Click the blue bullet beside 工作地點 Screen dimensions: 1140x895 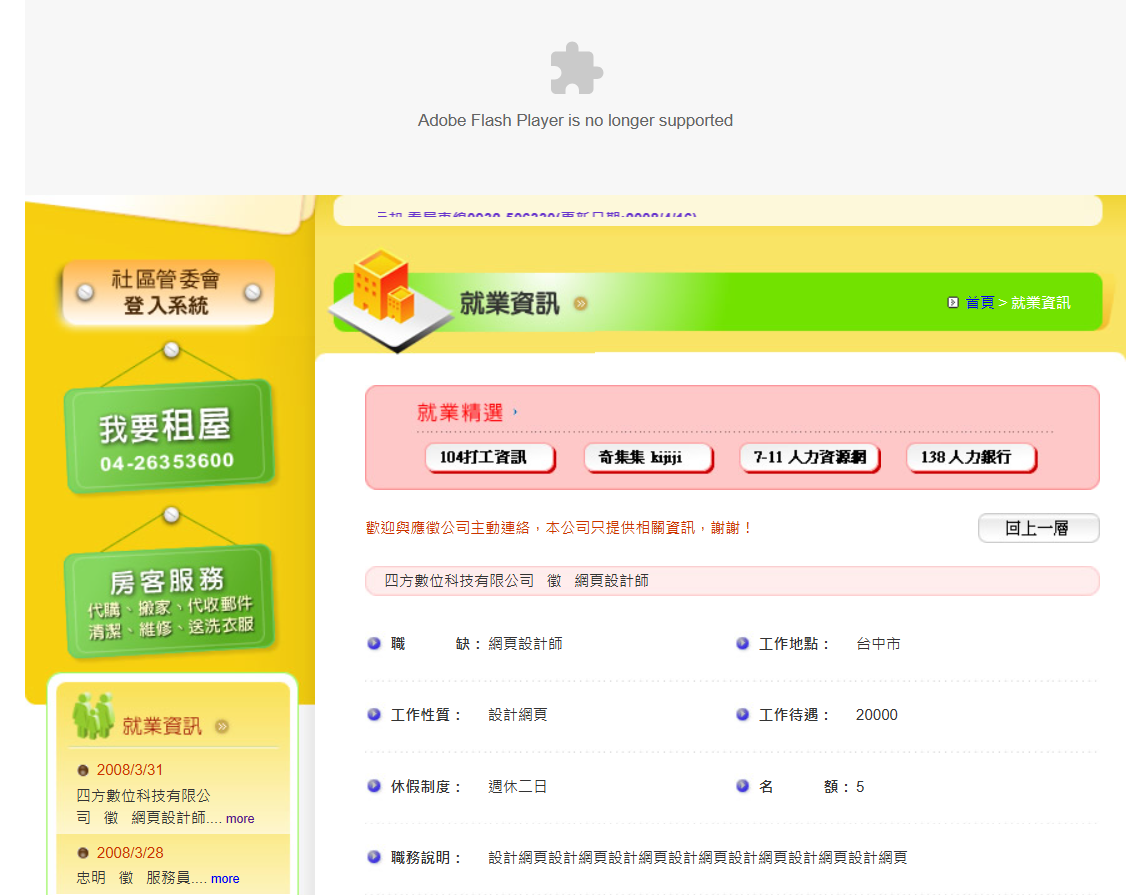point(742,643)
